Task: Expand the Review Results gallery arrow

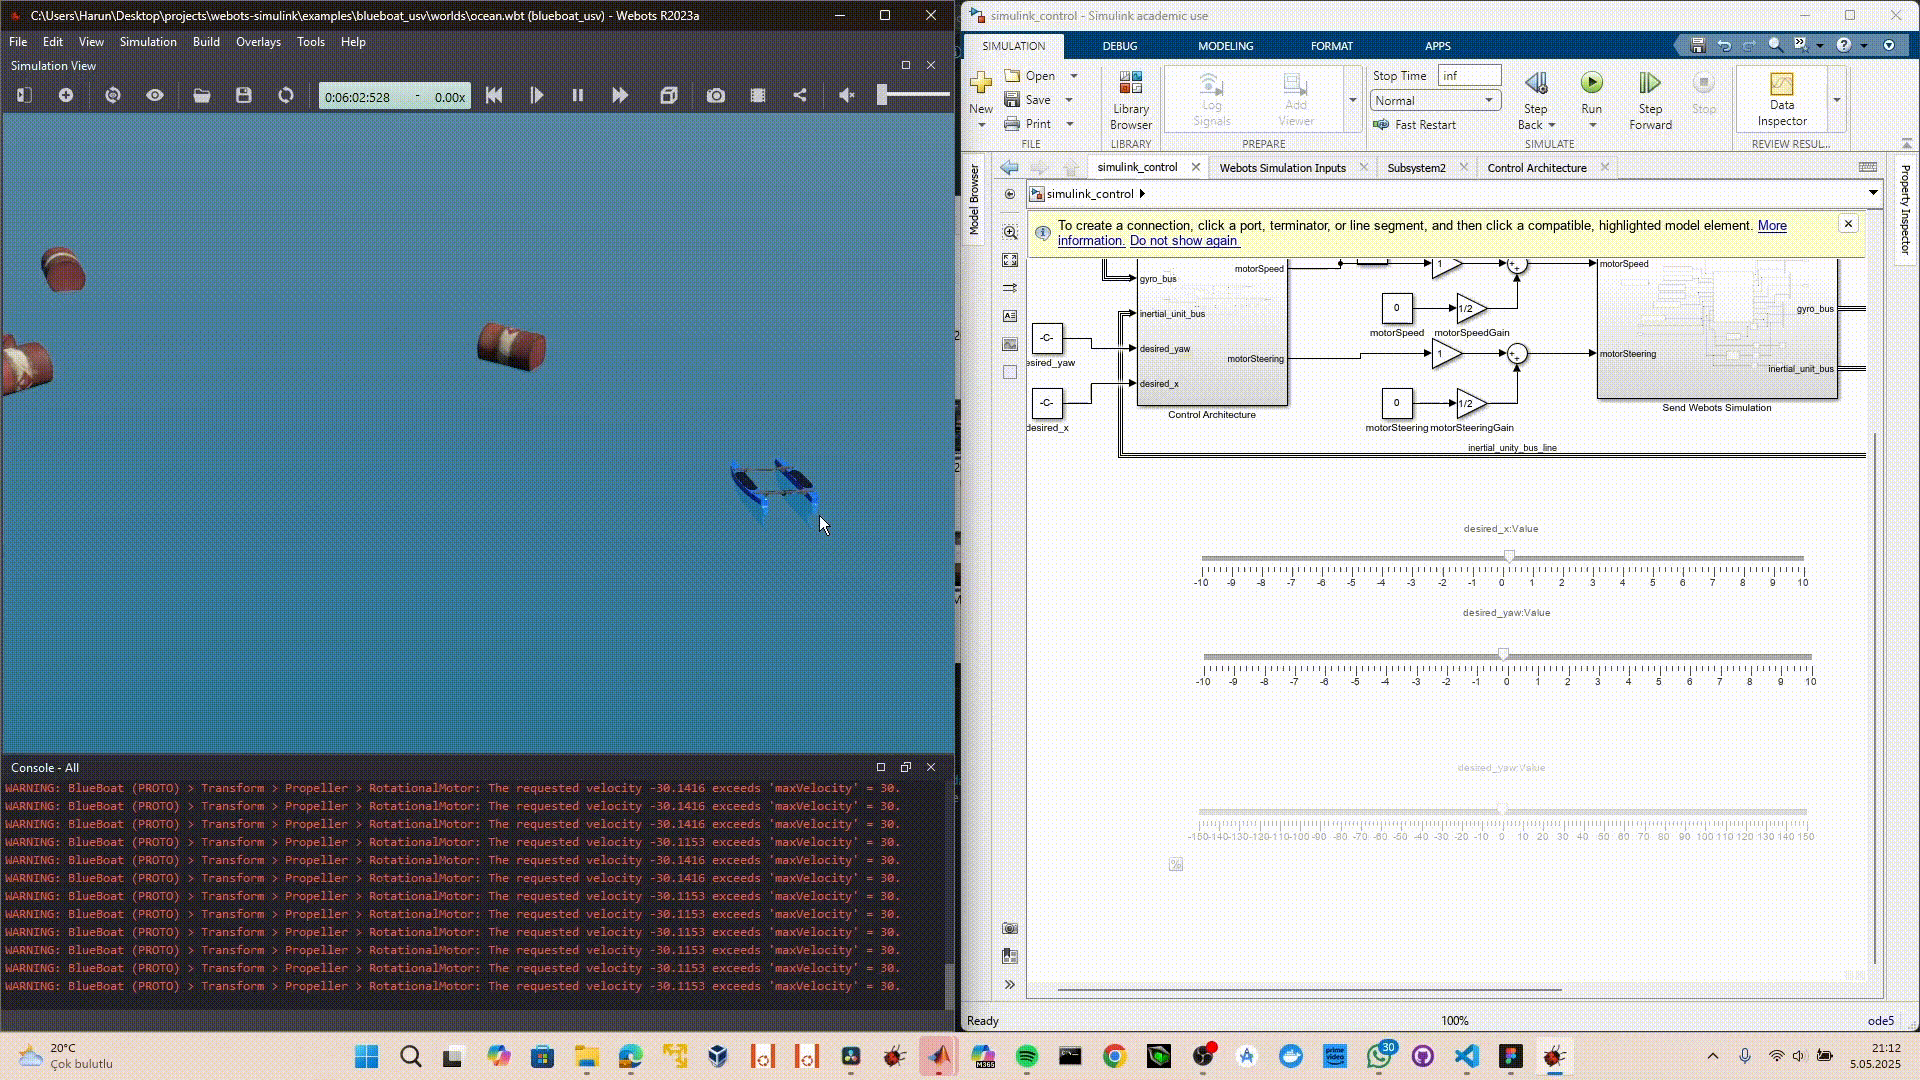Action: (x=1836, y=100)
